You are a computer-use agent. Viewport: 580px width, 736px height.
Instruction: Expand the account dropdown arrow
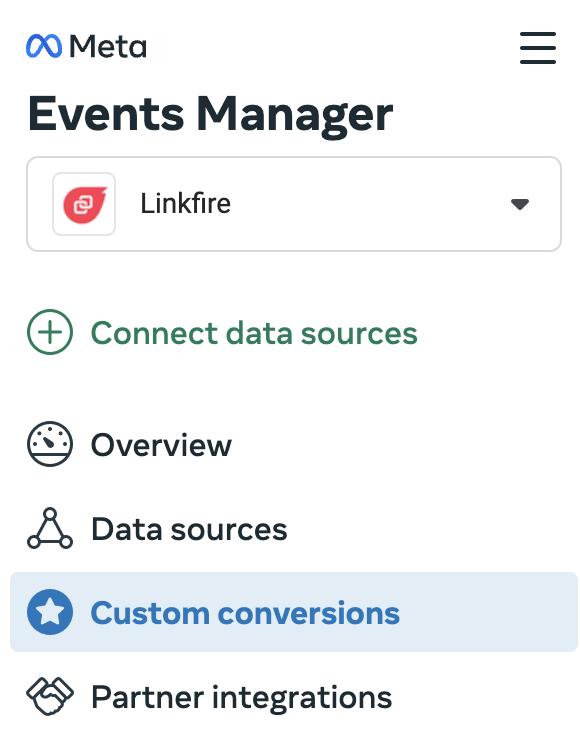tap(520, 204)
